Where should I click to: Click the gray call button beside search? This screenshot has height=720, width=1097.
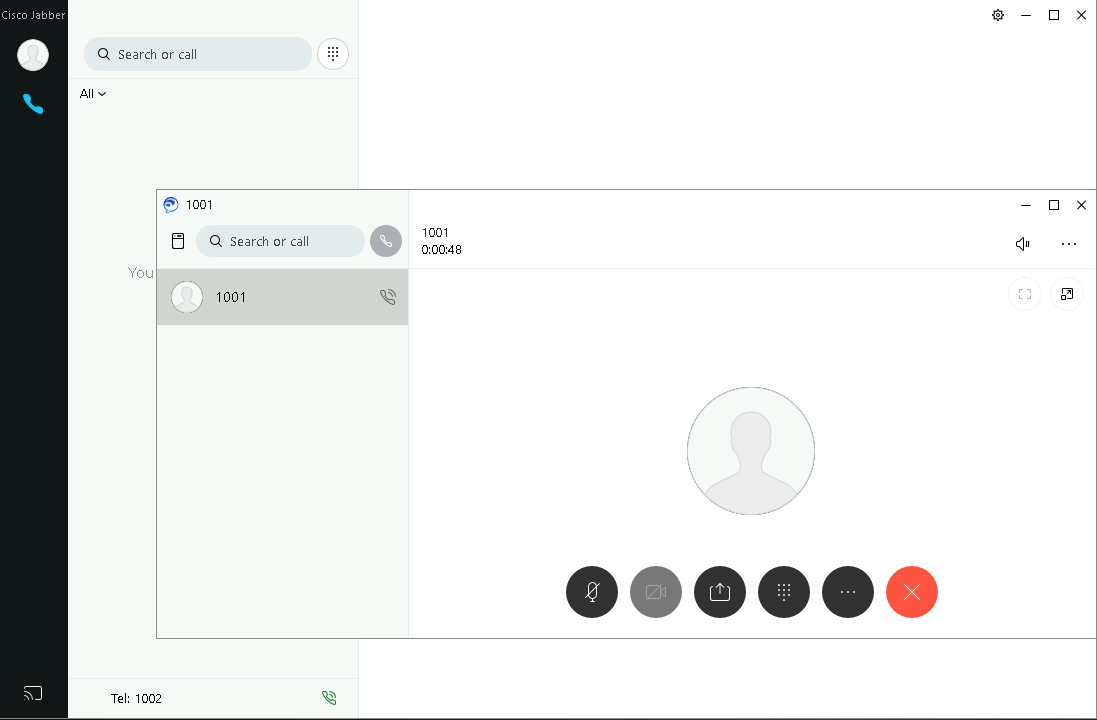coord(386,241)
